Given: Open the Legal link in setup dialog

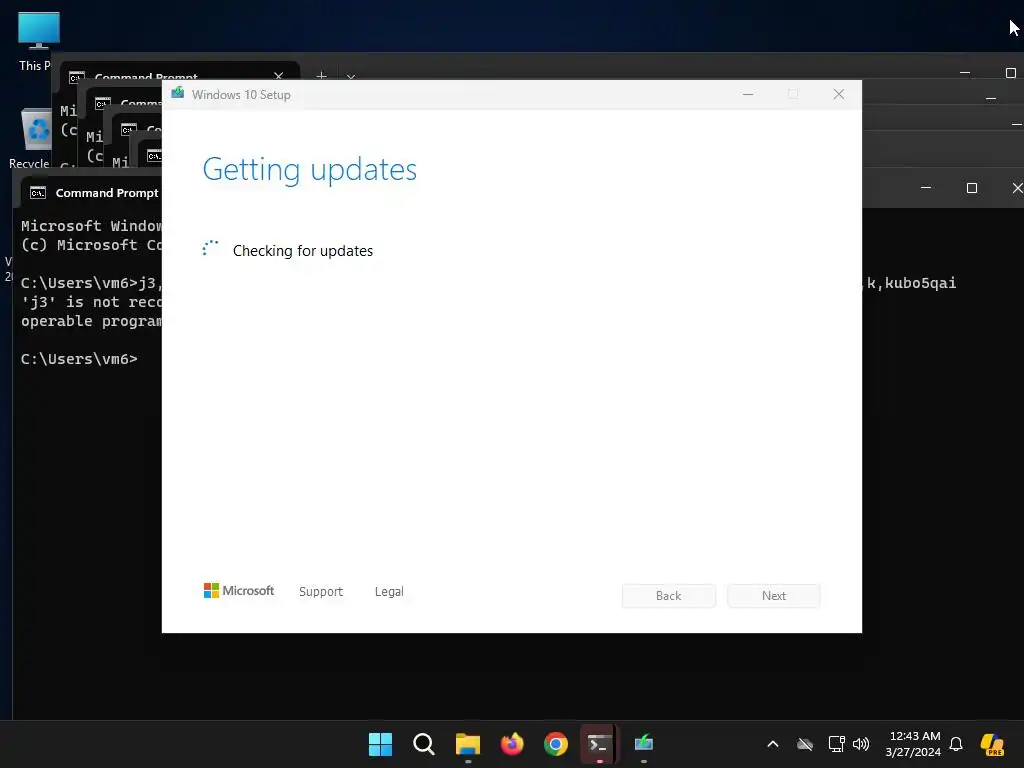Looking at the screenshot, I should coord(389,591).
